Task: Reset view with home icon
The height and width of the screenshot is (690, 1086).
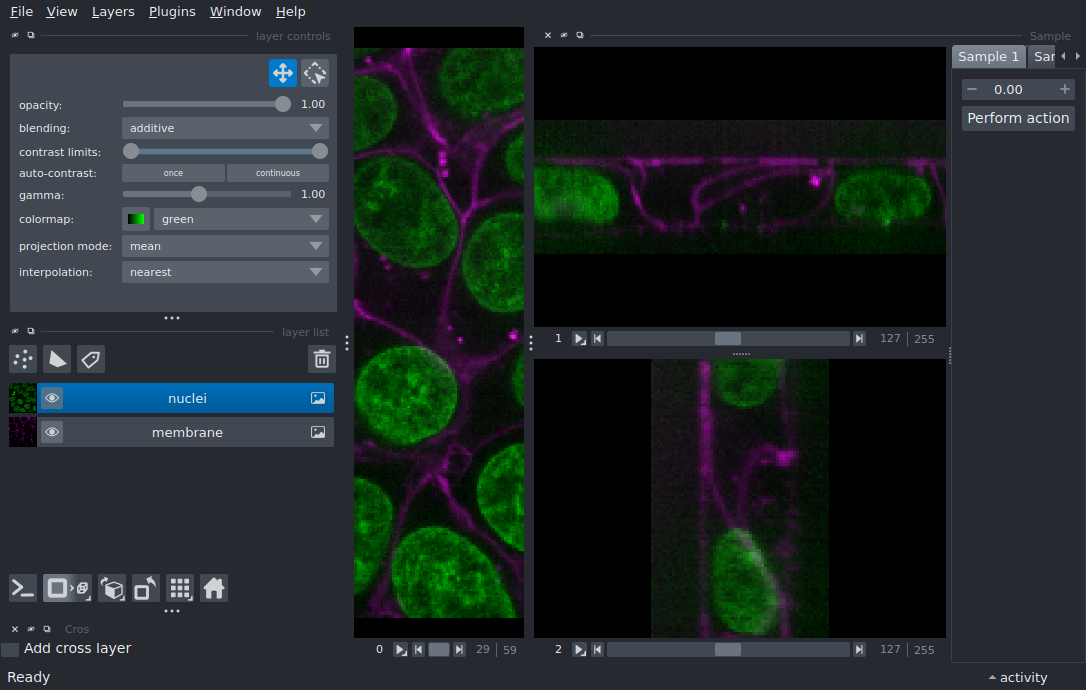Action: tap(214, 588)
